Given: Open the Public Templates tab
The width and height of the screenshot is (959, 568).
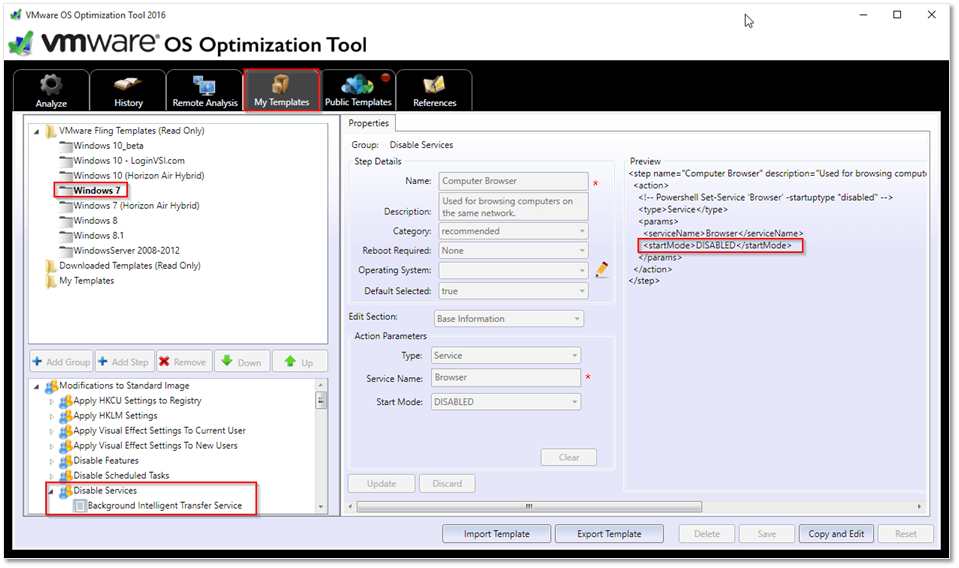Looking at the screenshot, I should point(358,90).
